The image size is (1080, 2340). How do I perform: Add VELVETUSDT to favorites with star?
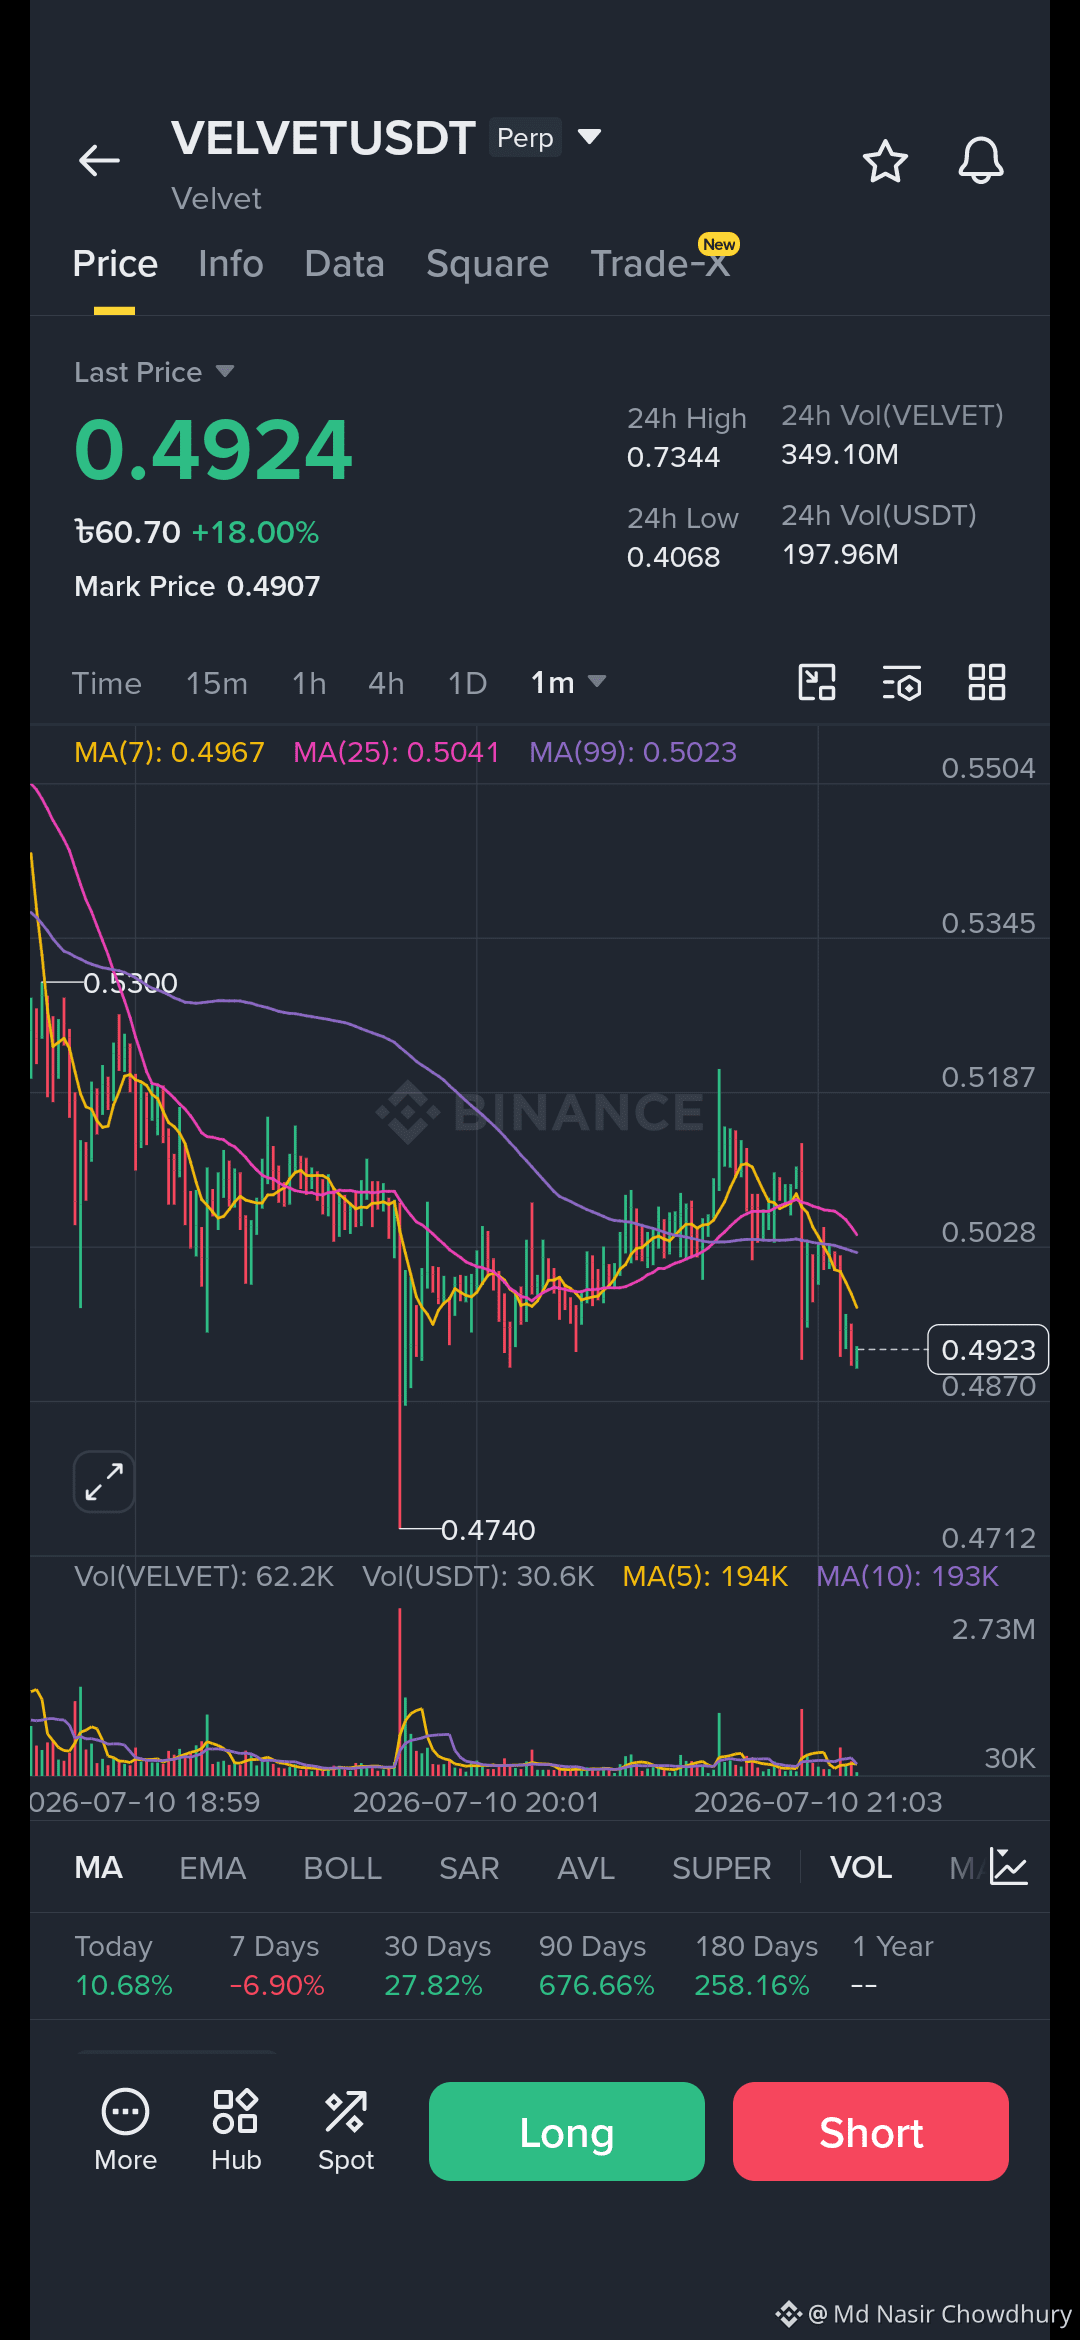(885, 161)
